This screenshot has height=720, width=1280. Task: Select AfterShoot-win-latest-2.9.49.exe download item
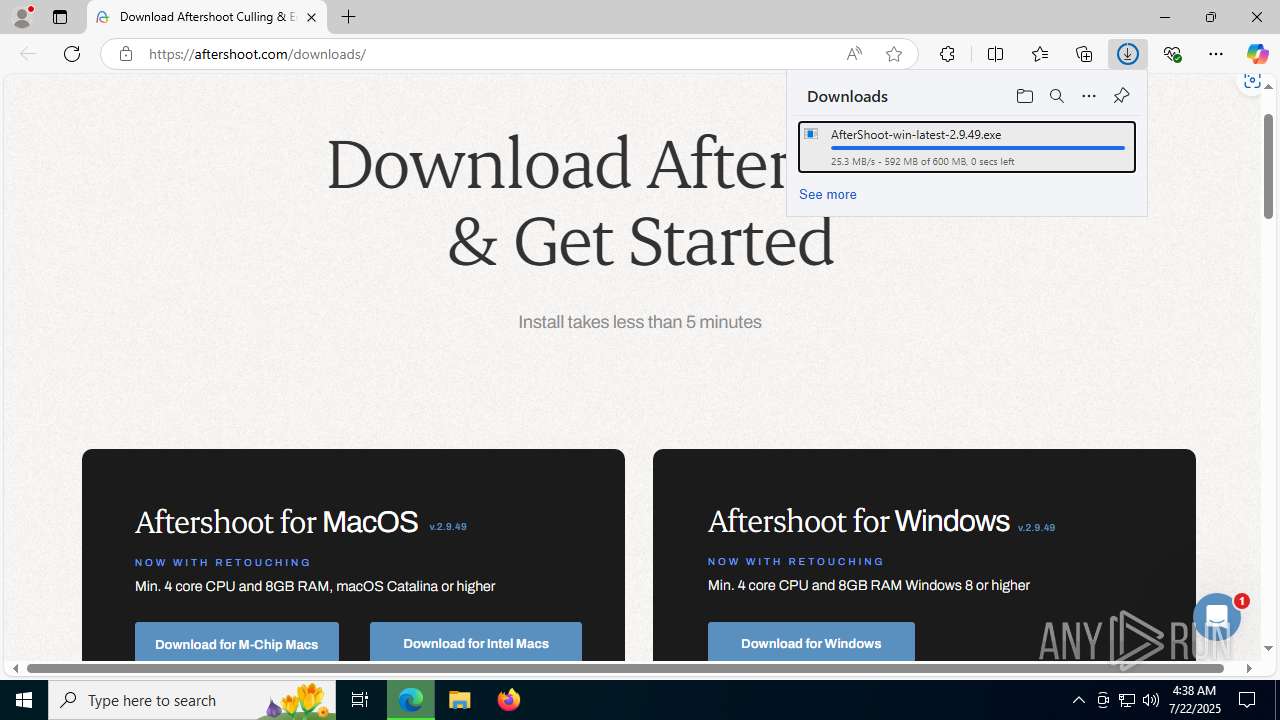967,147
